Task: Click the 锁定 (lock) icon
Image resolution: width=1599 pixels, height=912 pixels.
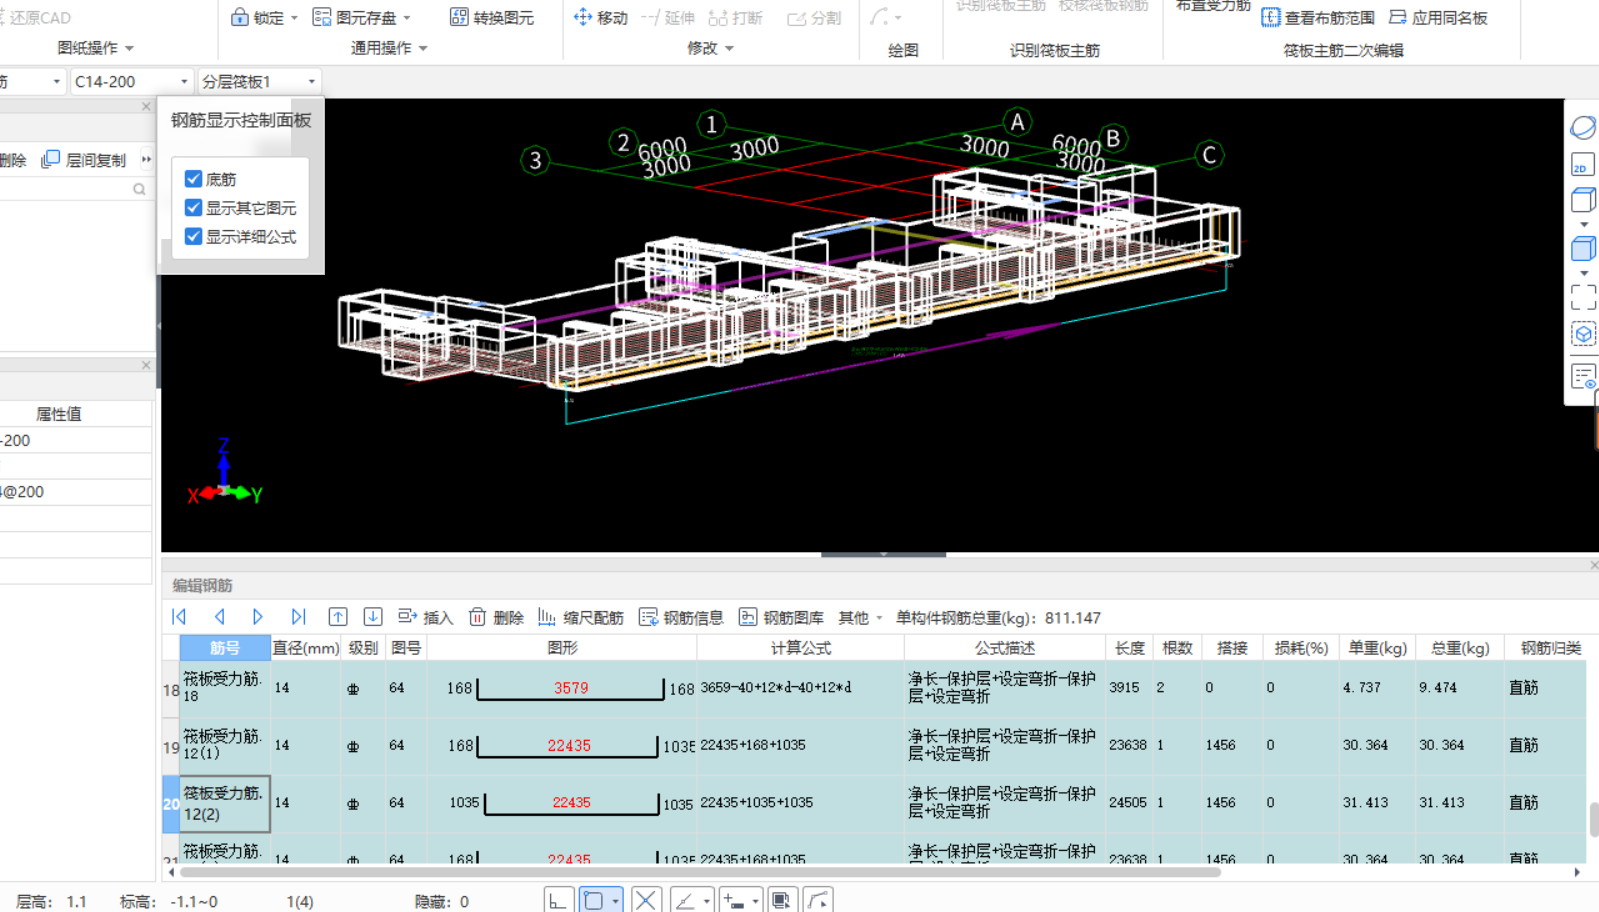Action: [240, 17]
